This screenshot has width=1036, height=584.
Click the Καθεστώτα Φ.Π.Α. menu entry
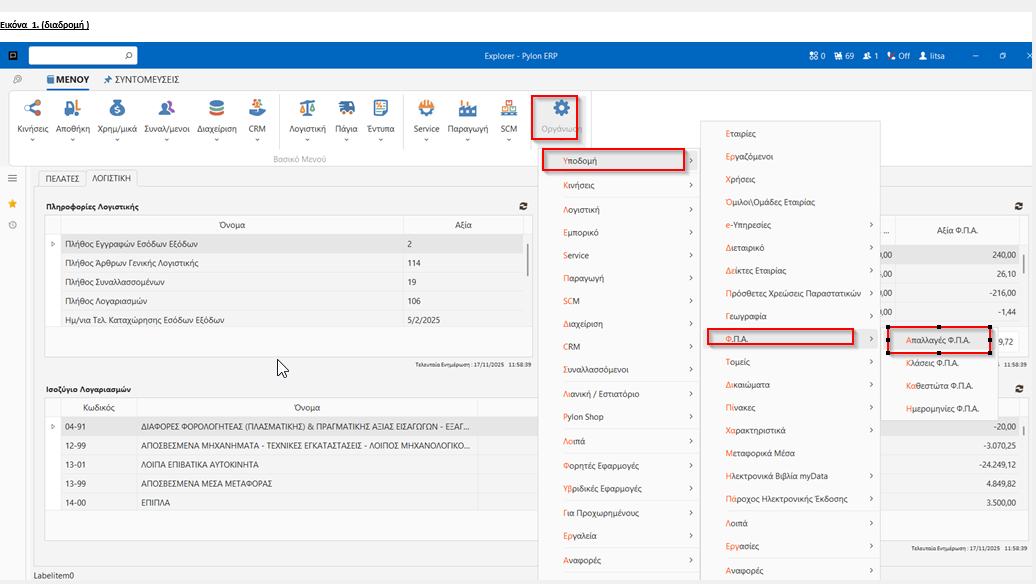[938, 386]
